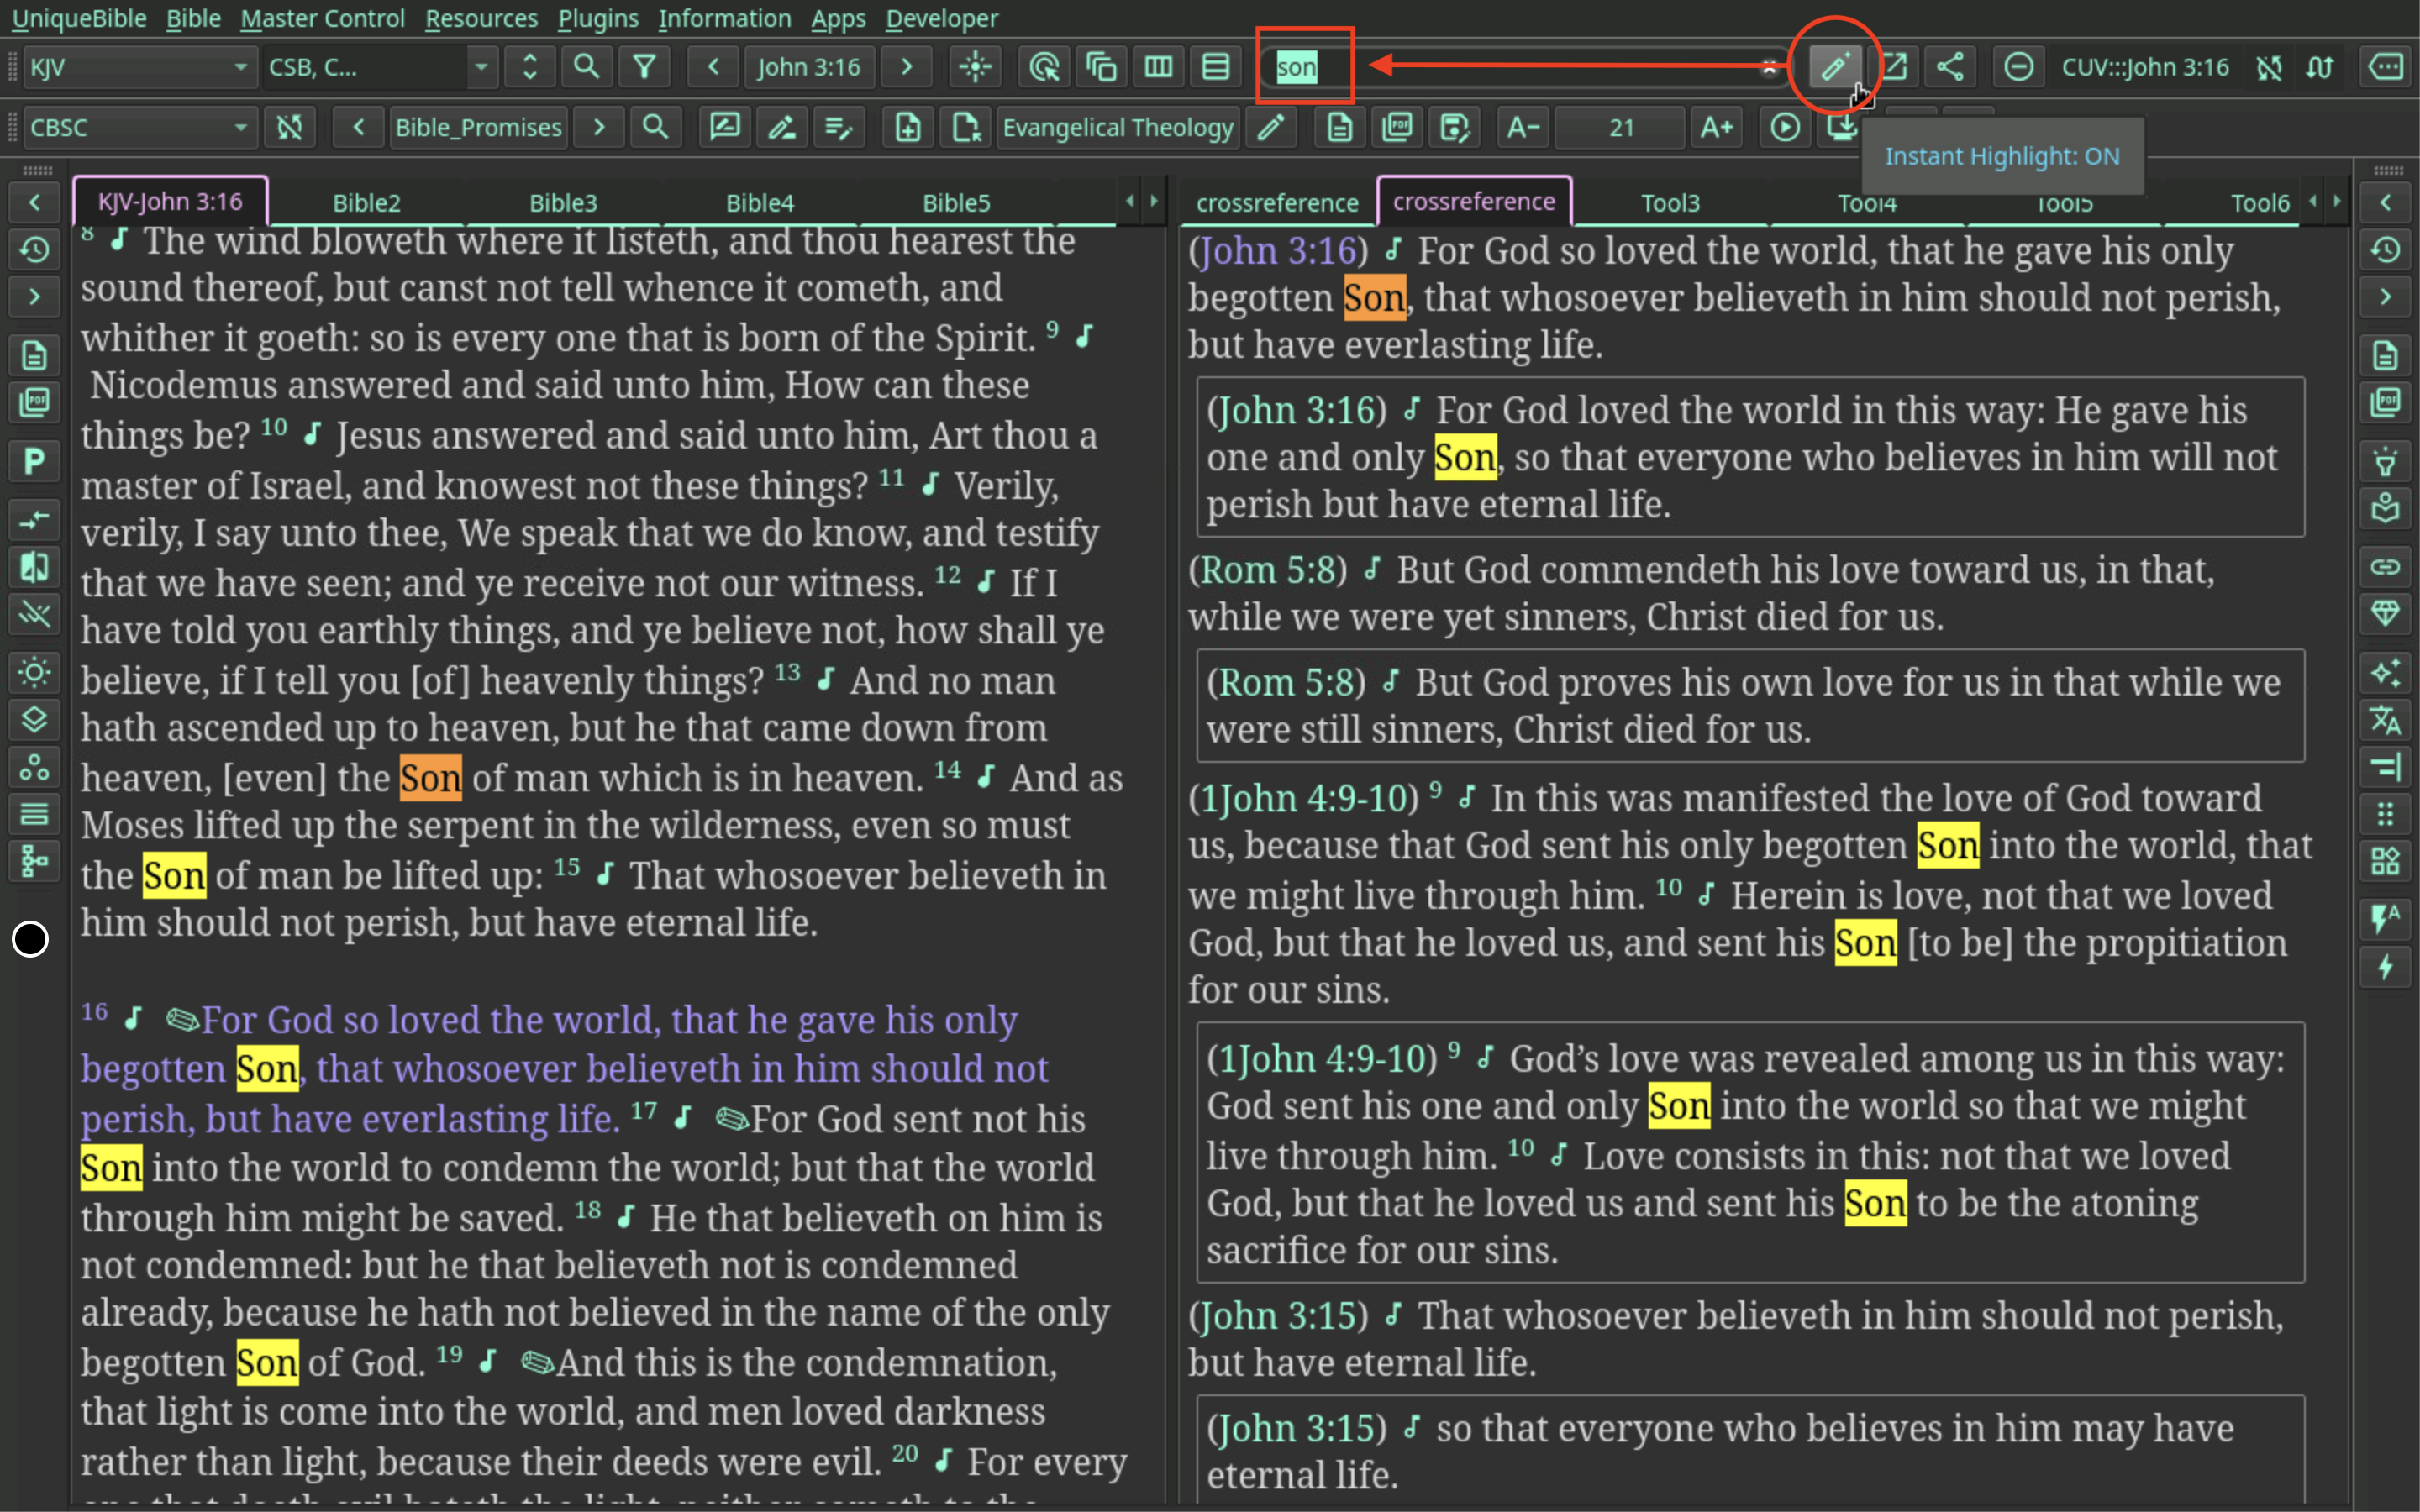Expand the CSB, C... versions dropdown arrow
This screenshot has height=1512, width=2420.
481,67
